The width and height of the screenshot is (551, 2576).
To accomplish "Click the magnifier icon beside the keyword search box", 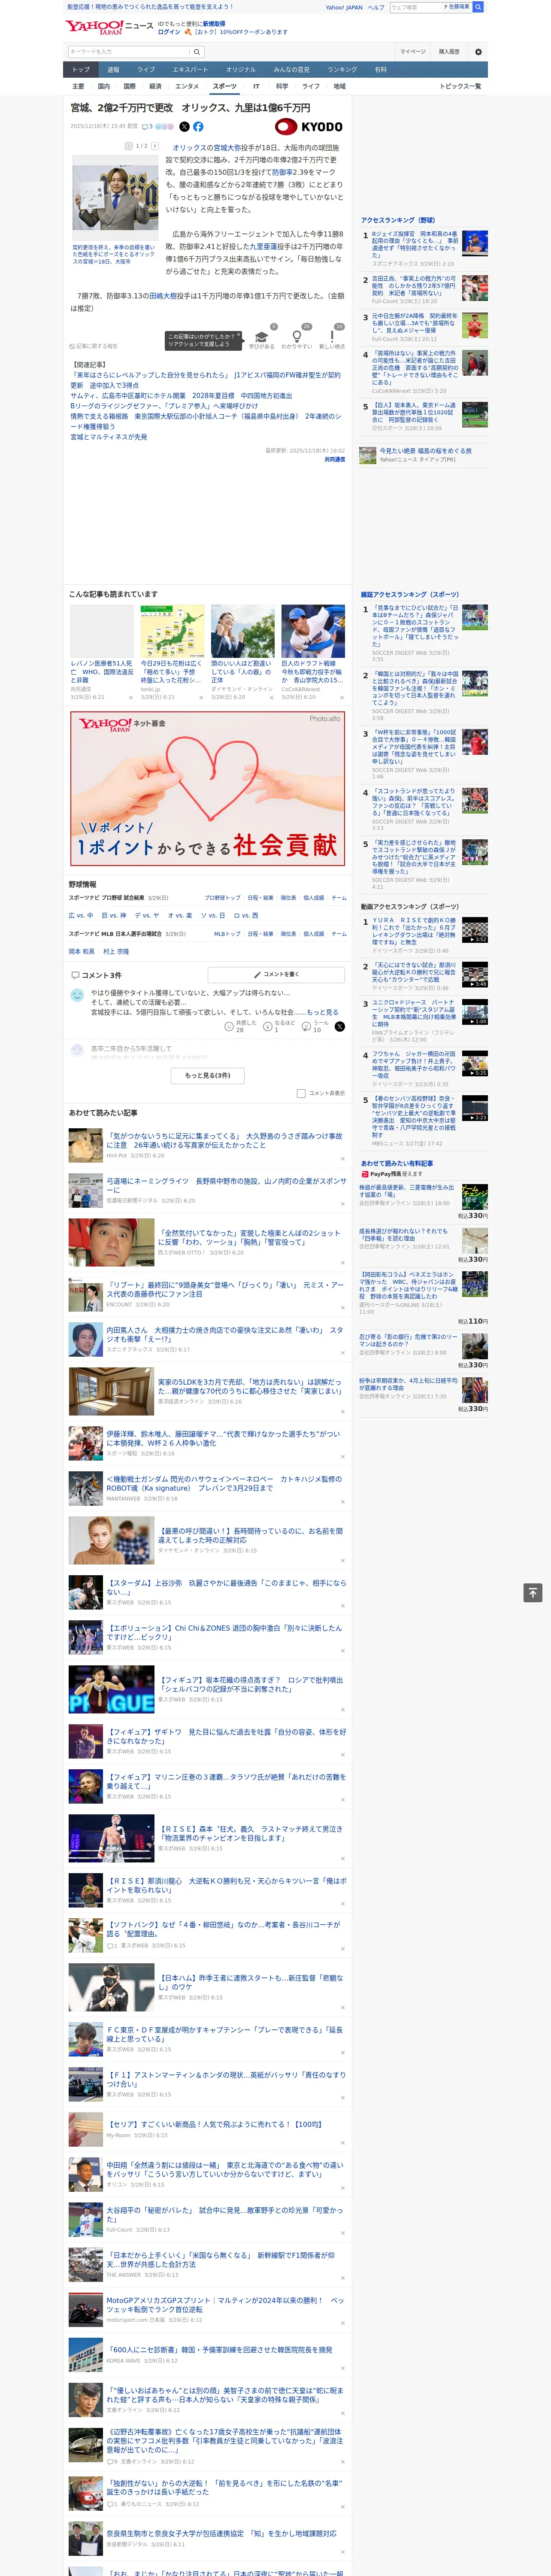I will coord(197,52).
